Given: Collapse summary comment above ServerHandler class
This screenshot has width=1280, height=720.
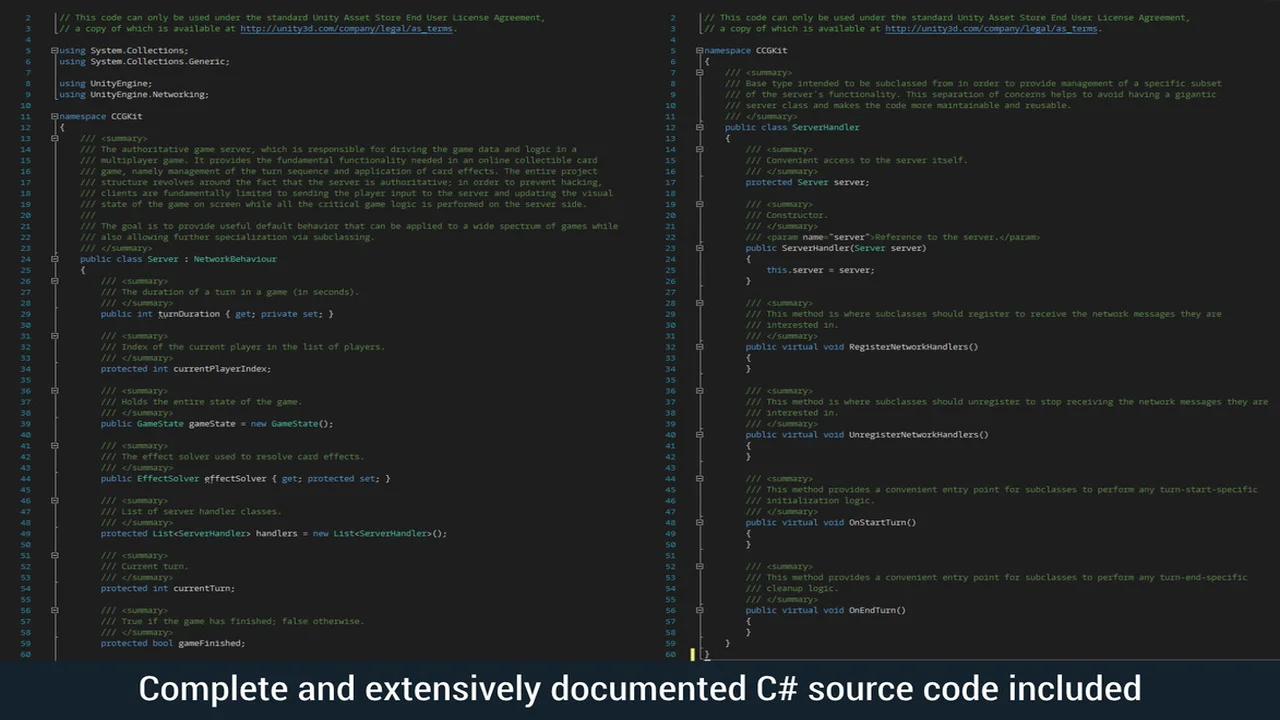Looking at the screenshot, I should pyautogui.click(x=699, y=72).
